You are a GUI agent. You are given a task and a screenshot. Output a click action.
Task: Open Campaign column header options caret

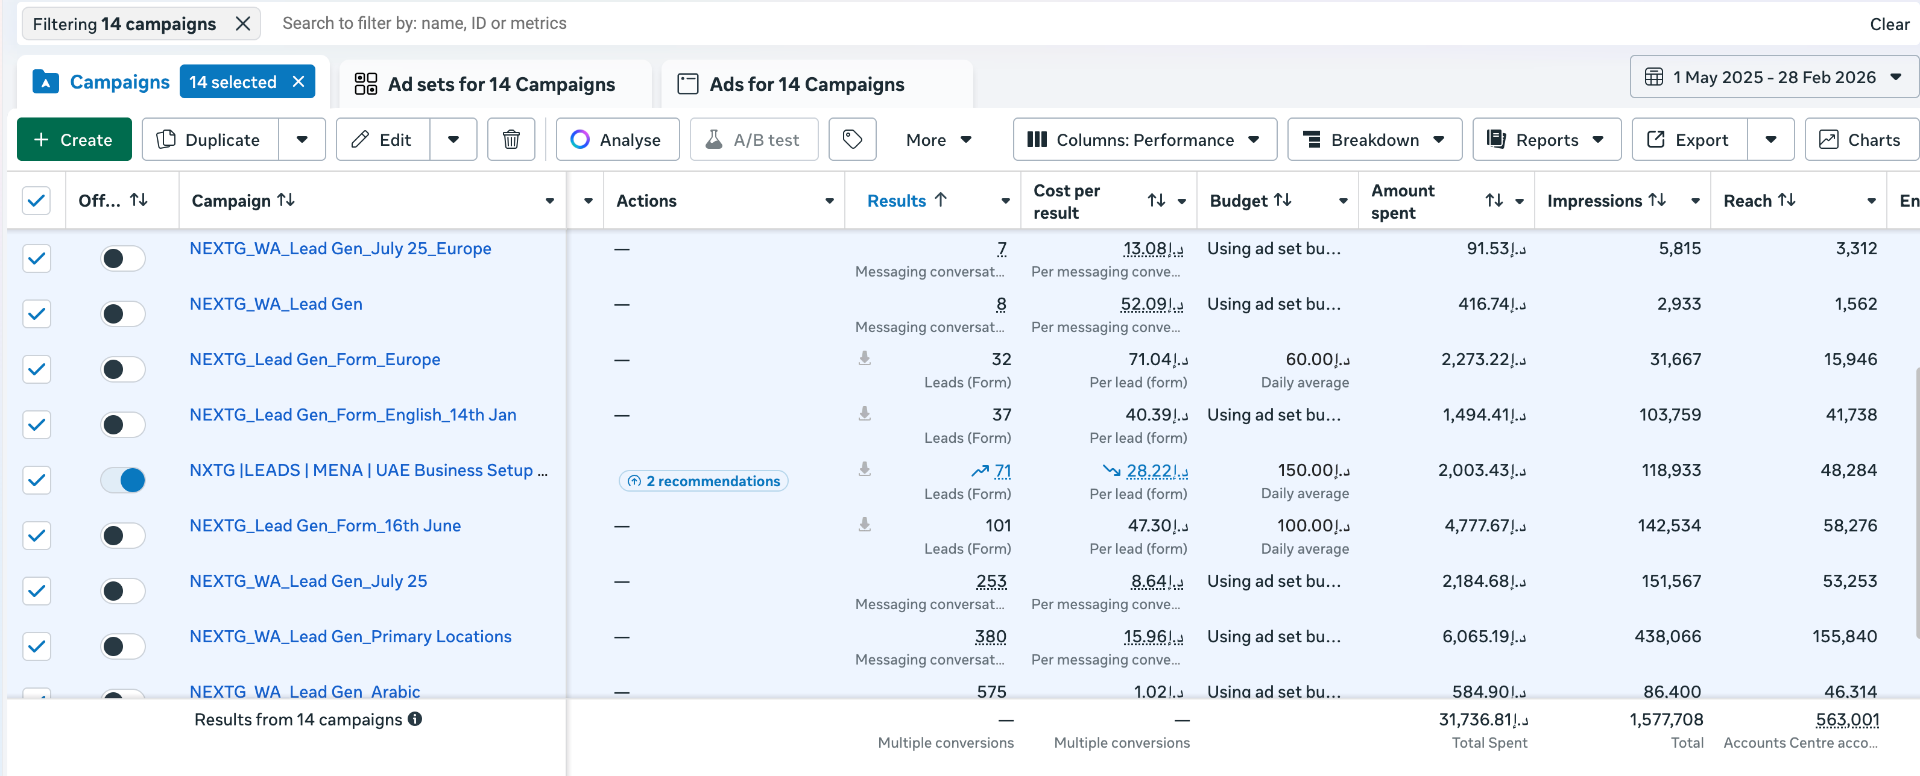[550, 201]
